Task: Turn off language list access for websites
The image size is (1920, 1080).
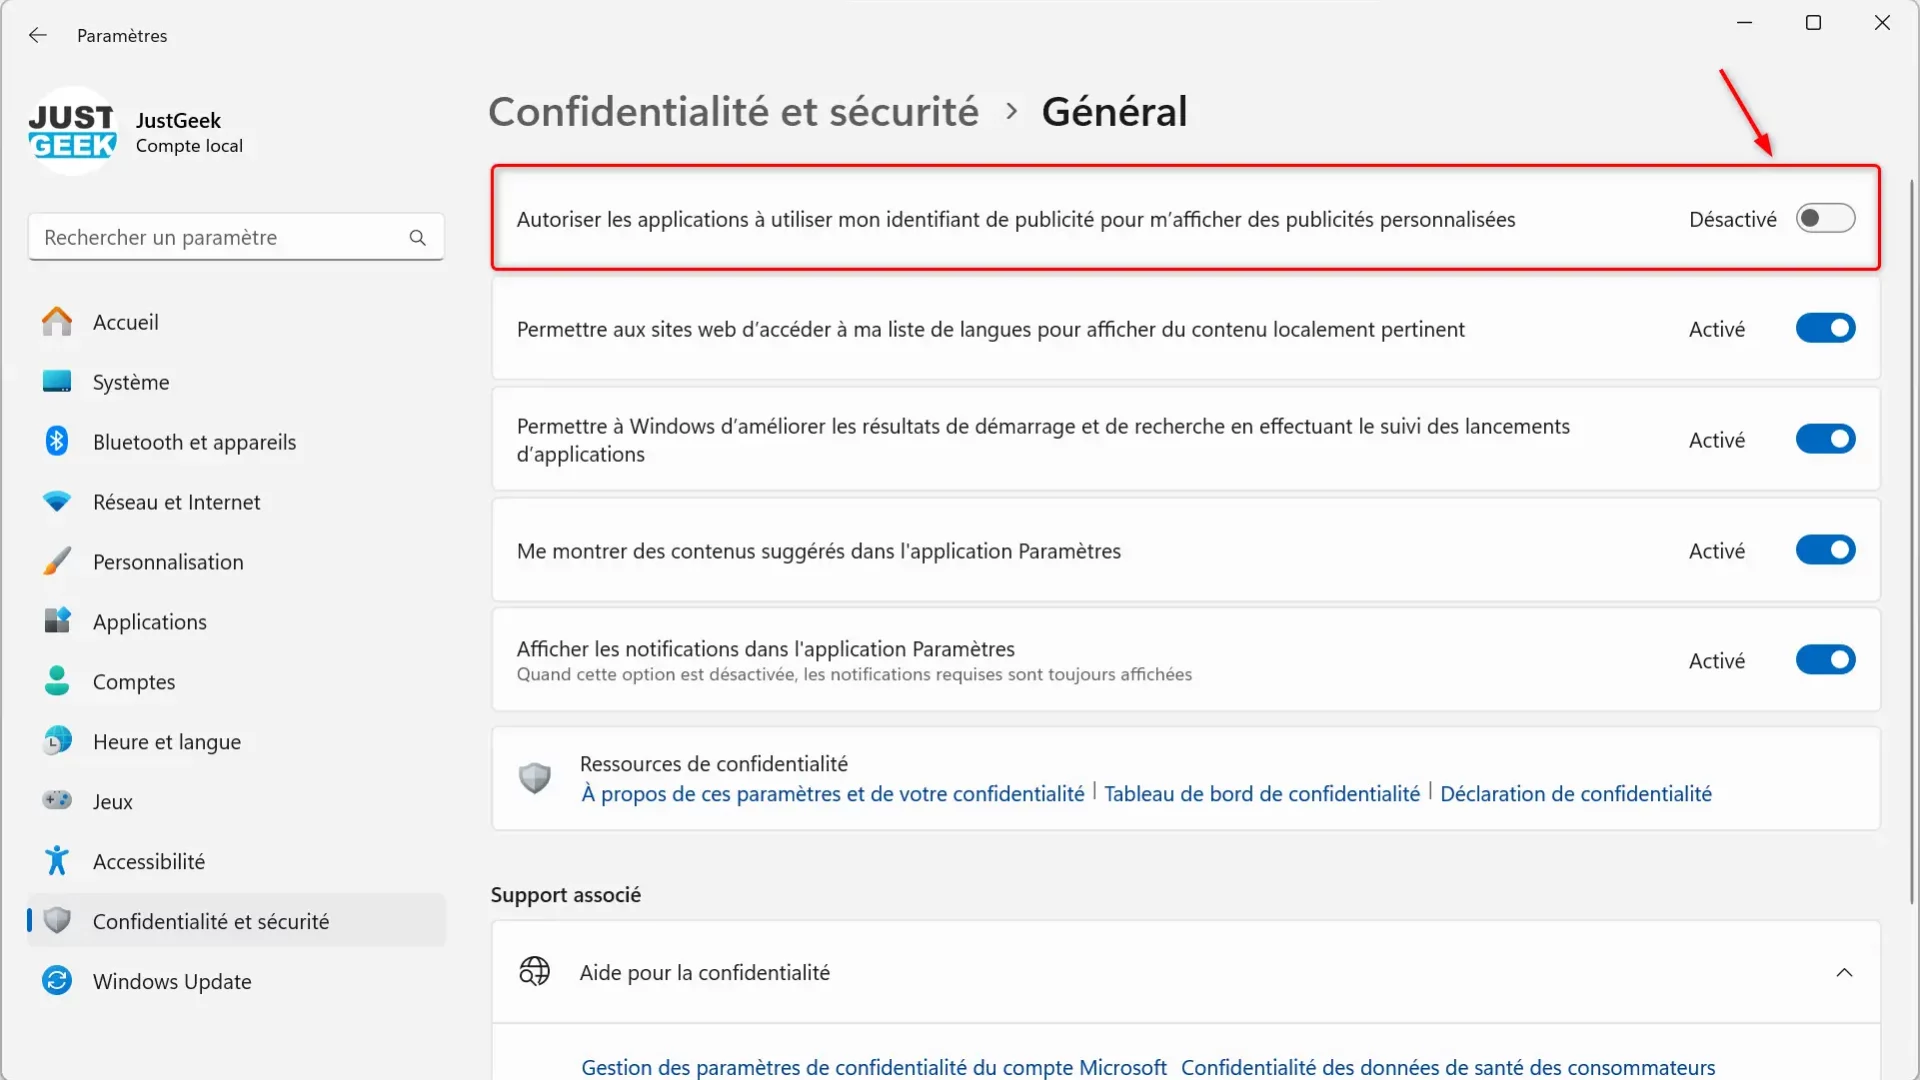Action: click(1825, 328)
